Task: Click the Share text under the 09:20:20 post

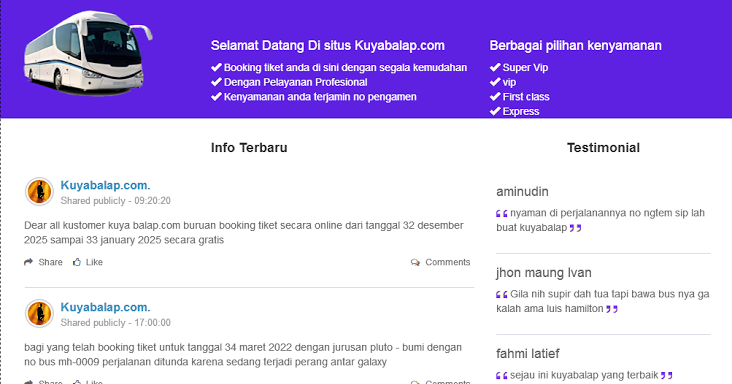Action: pyautogui.click(x=50, y=262)
